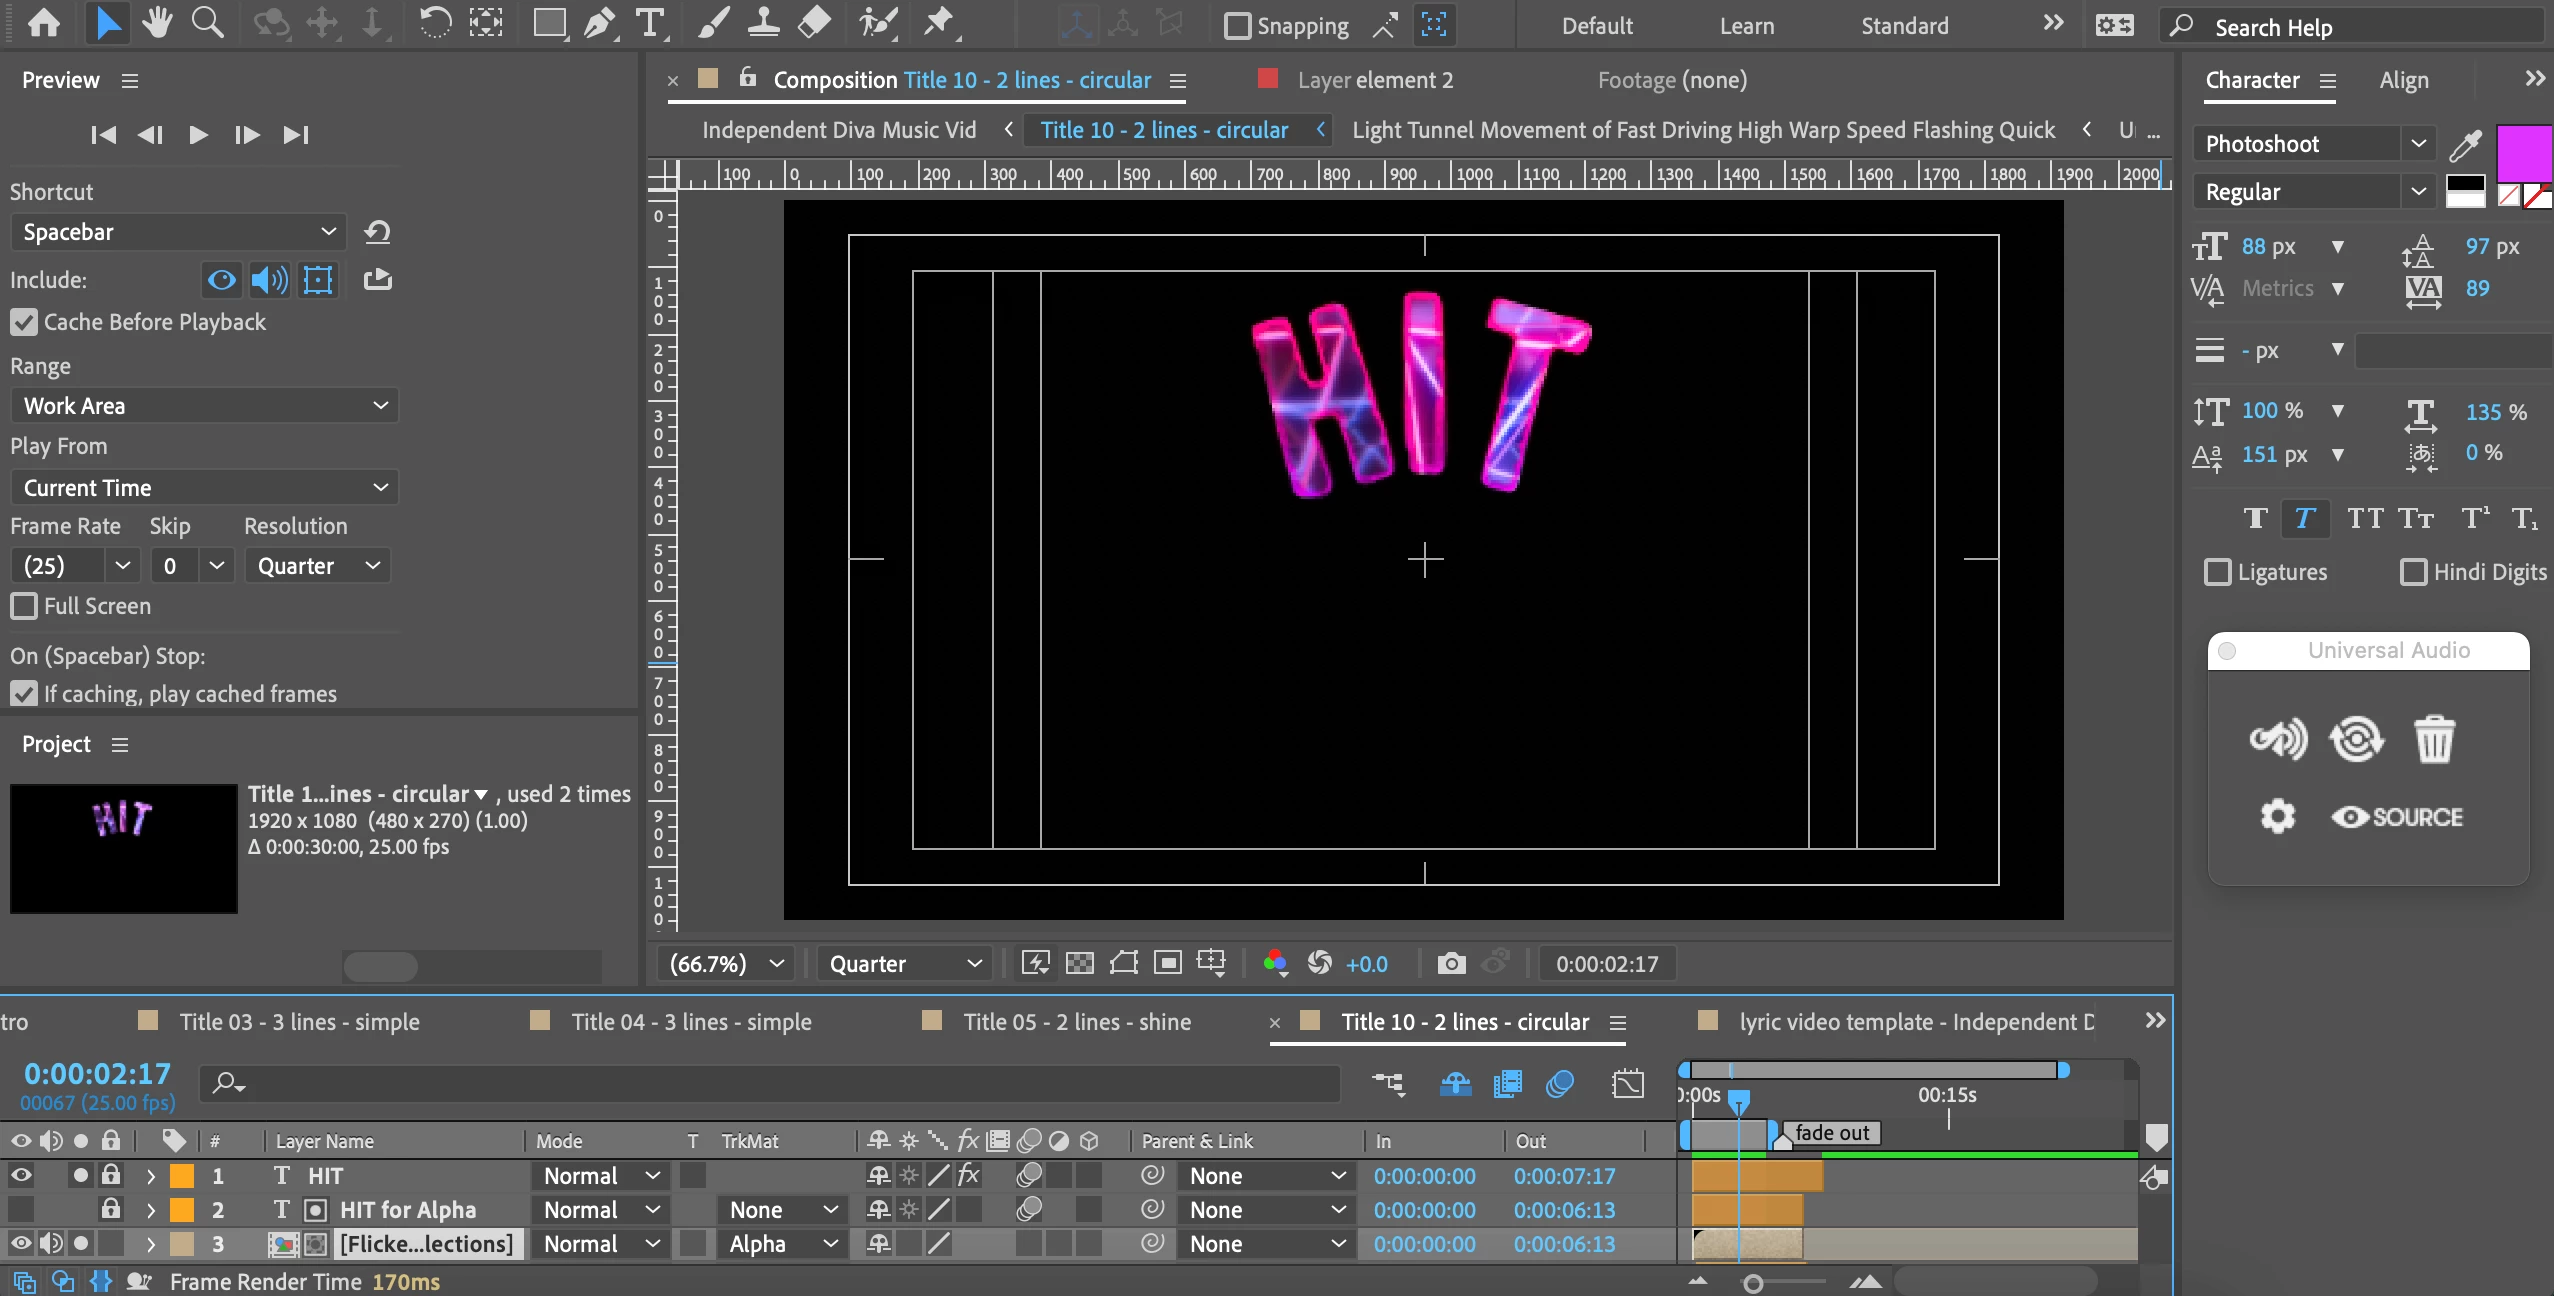2554x1296 pixels.
Task: Enable the Full Screen checkbox
Action: coord(24,606)
